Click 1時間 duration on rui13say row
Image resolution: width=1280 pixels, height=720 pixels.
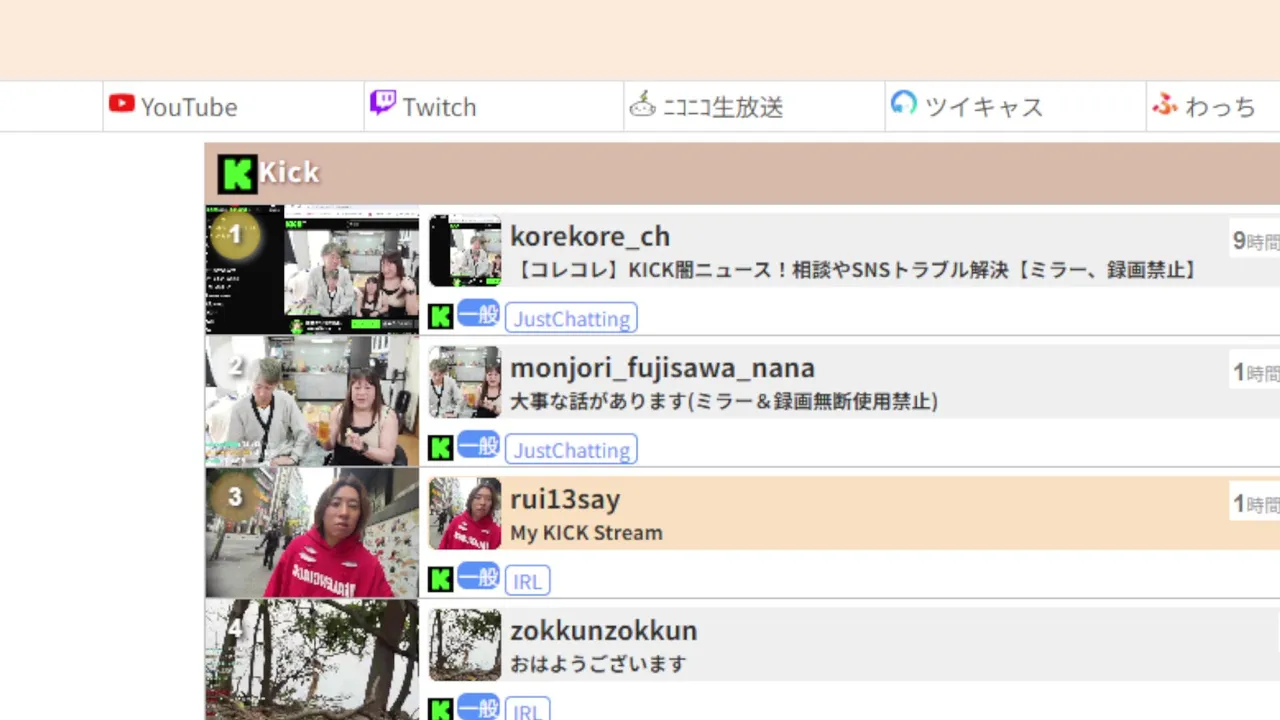click(1255, 504)
